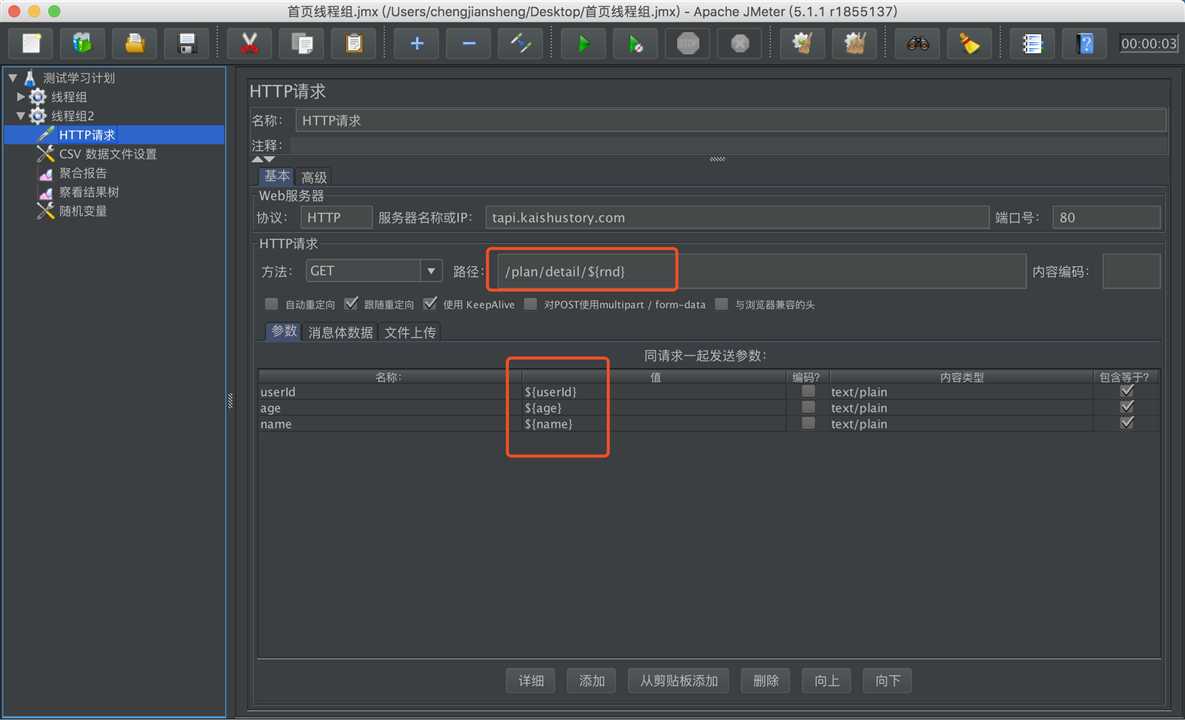This screenshot has height=720, width=1185.
Task: Click the 协议 field showing HTTP
Action: [336, 218]
